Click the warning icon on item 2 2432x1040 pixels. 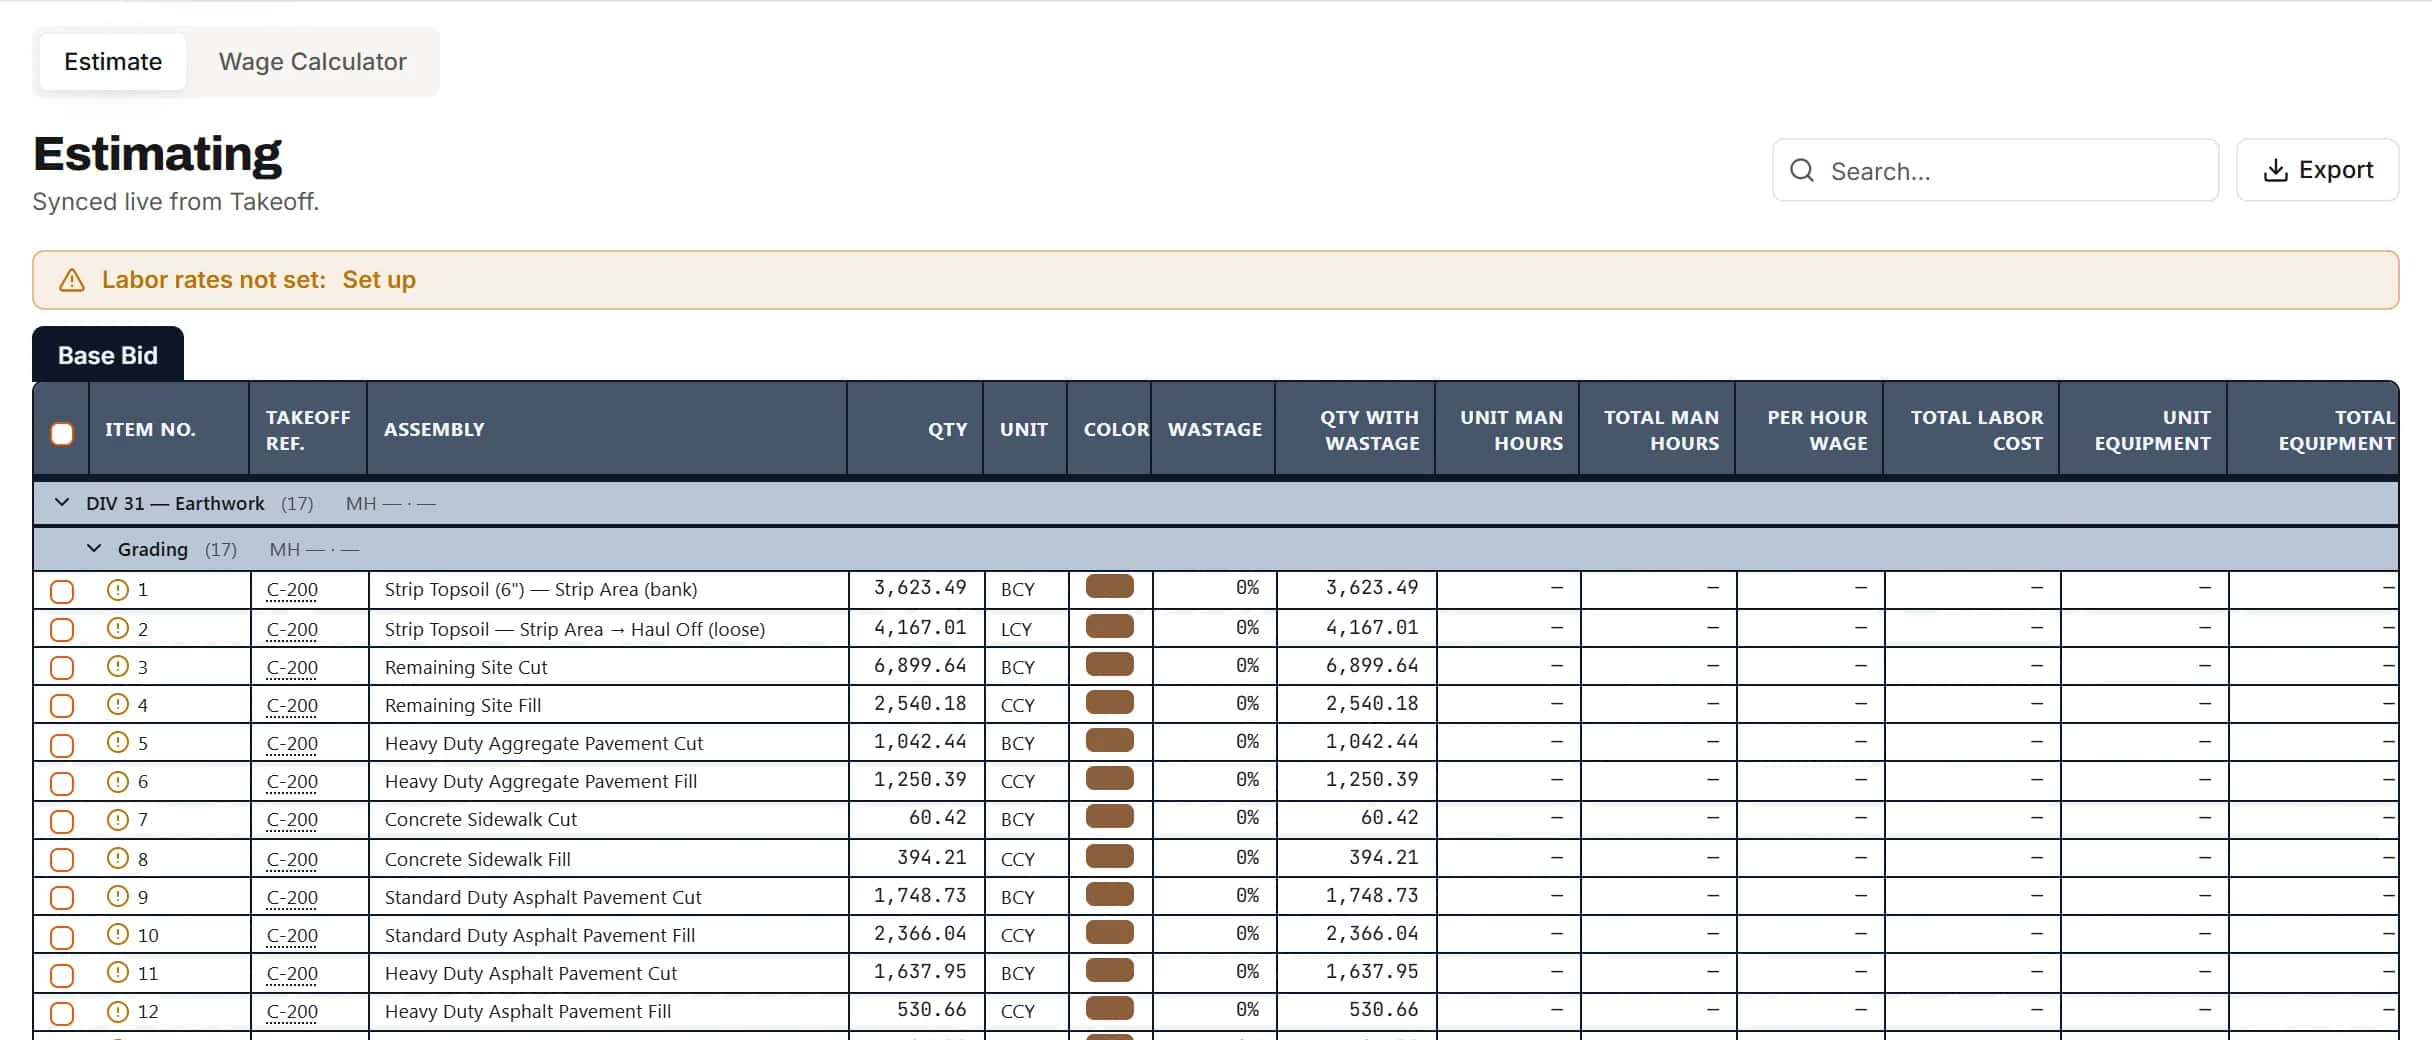click(x=118, y=628)
